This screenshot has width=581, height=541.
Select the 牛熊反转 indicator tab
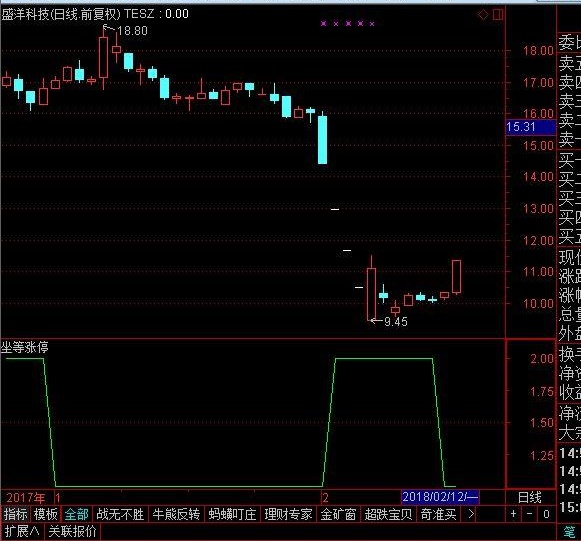point(176,514)
